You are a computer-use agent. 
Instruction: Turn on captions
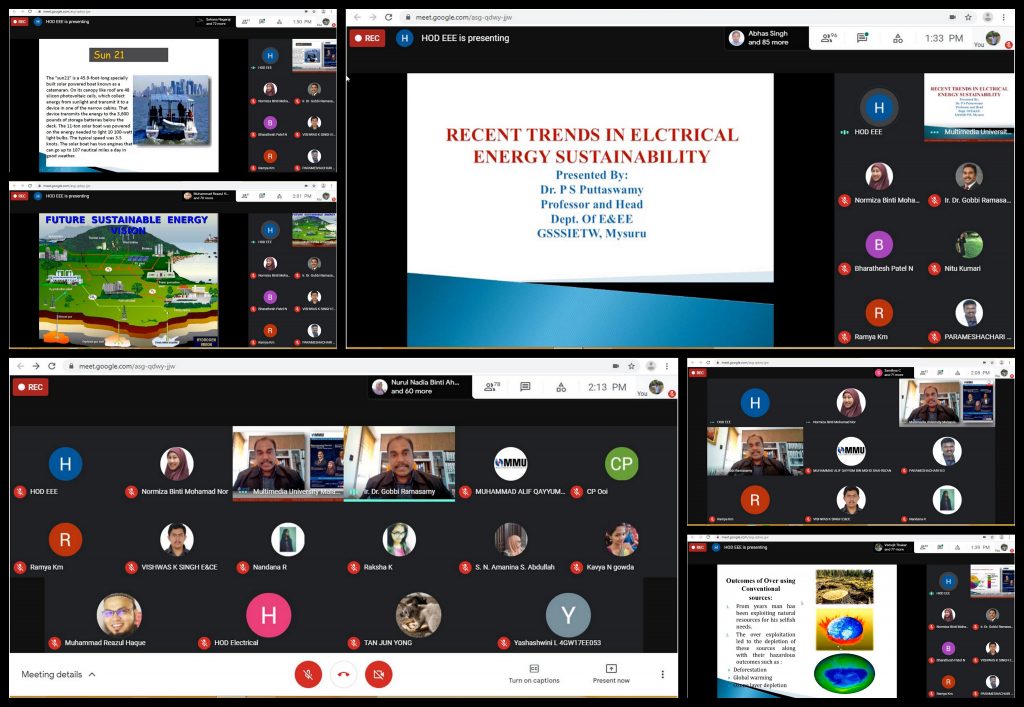click(x=533, y=673)
